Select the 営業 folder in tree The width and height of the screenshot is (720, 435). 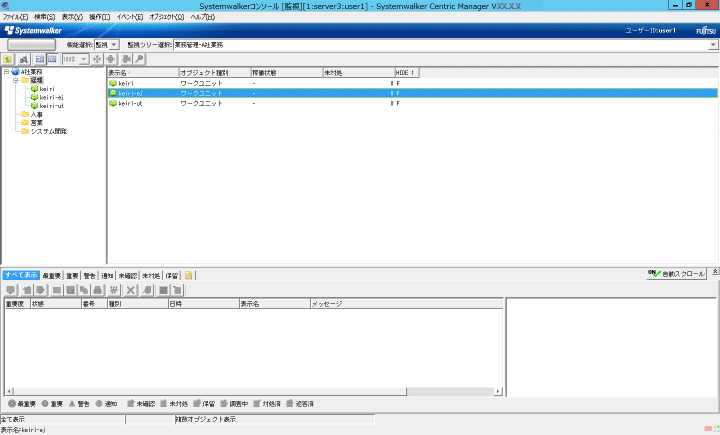(x=37, y=123)
